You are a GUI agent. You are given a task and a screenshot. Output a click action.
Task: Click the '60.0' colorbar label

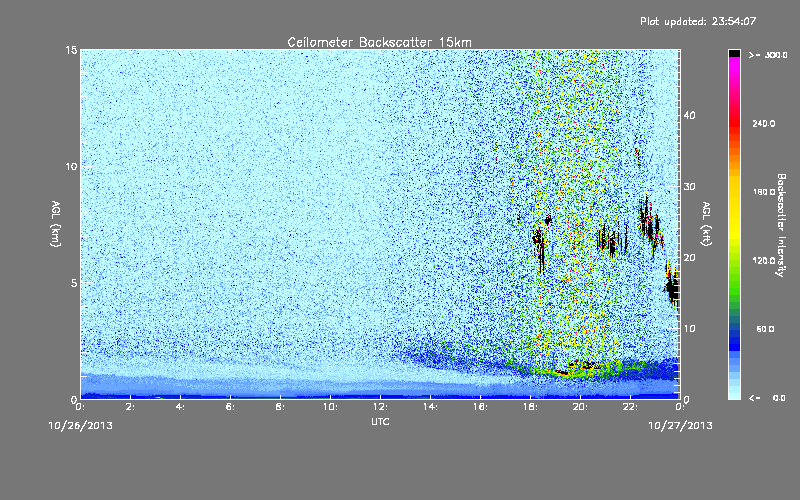(x=765, y=329)
